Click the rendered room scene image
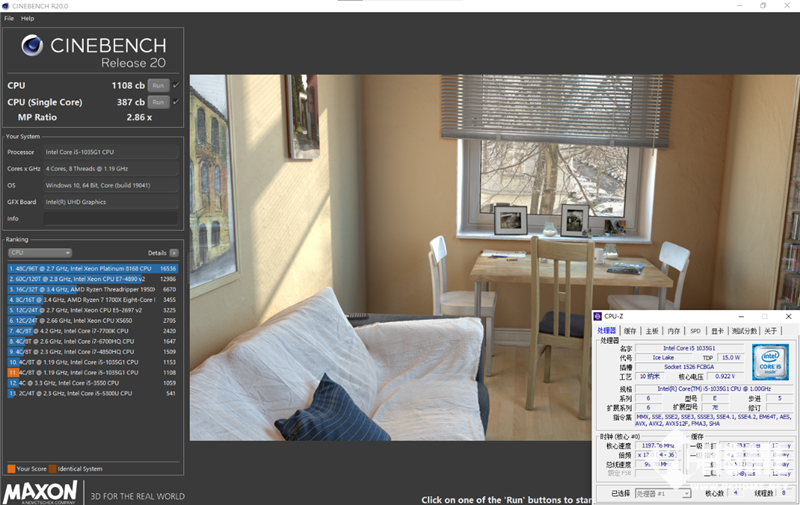 (x=494, y=258)
